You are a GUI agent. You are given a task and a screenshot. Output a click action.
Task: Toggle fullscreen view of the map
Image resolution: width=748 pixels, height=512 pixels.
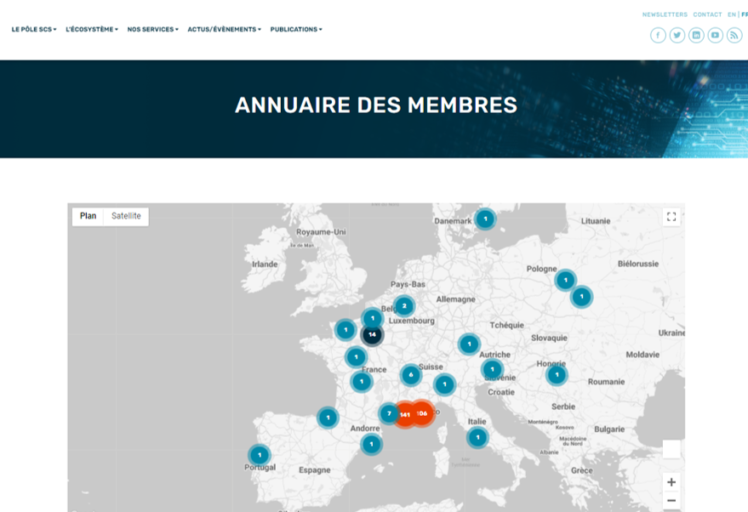point(671,217)
